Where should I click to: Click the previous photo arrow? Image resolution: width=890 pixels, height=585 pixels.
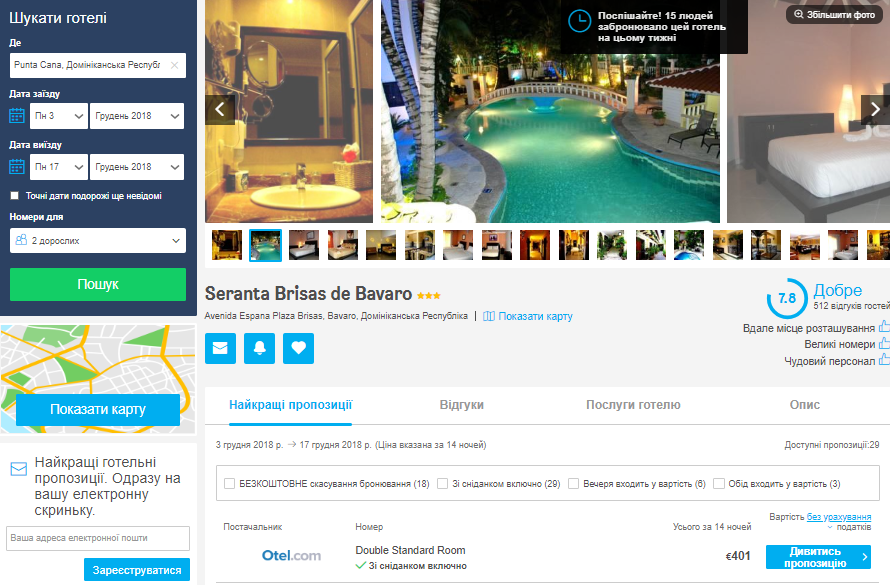tap(220, 109)
